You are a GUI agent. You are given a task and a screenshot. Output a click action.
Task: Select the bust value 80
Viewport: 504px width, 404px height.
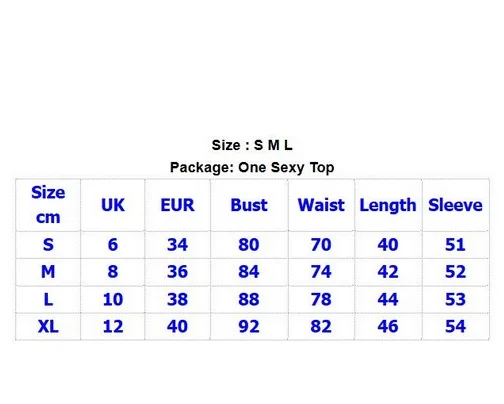pos(249,245)
